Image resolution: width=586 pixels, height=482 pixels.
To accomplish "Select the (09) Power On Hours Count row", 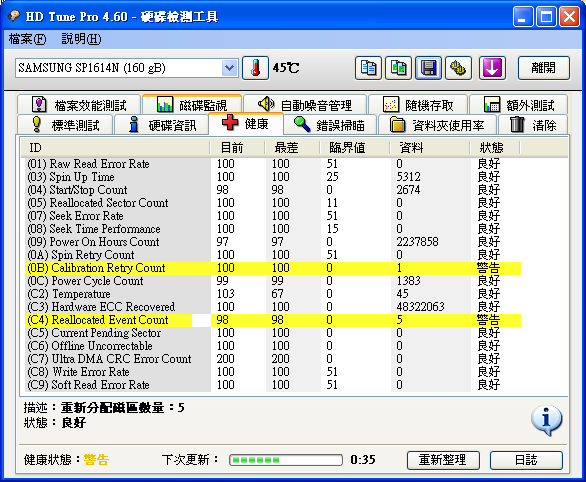I will click(273, 242).
